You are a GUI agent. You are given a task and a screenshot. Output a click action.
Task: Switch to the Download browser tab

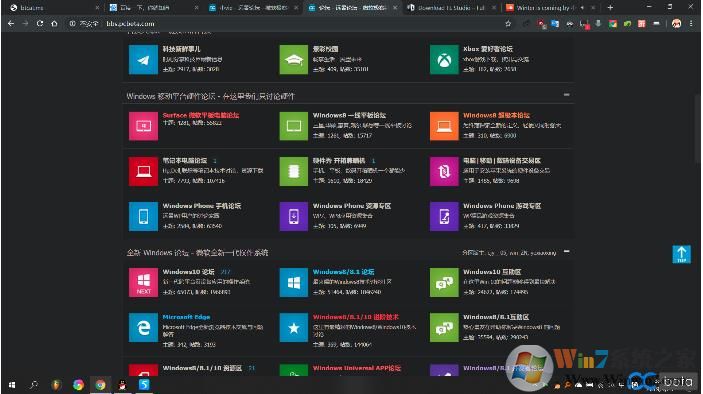click(451, 8)
